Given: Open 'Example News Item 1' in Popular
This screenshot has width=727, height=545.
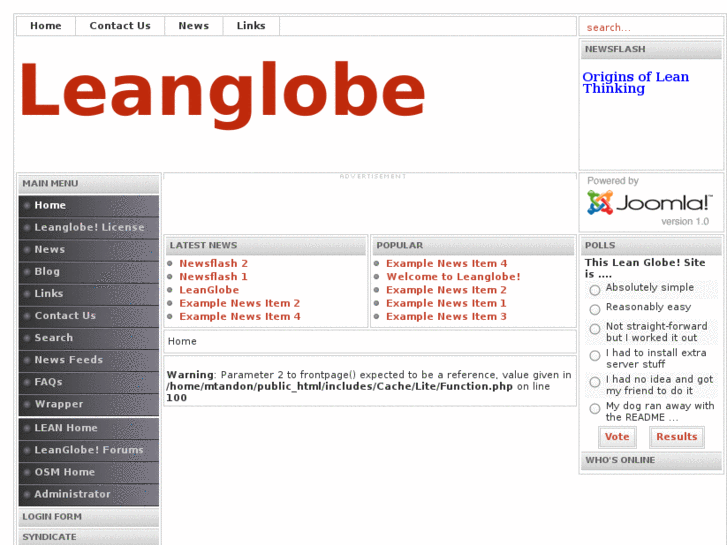Looking at the screenshot, I should tap(446, 303).
